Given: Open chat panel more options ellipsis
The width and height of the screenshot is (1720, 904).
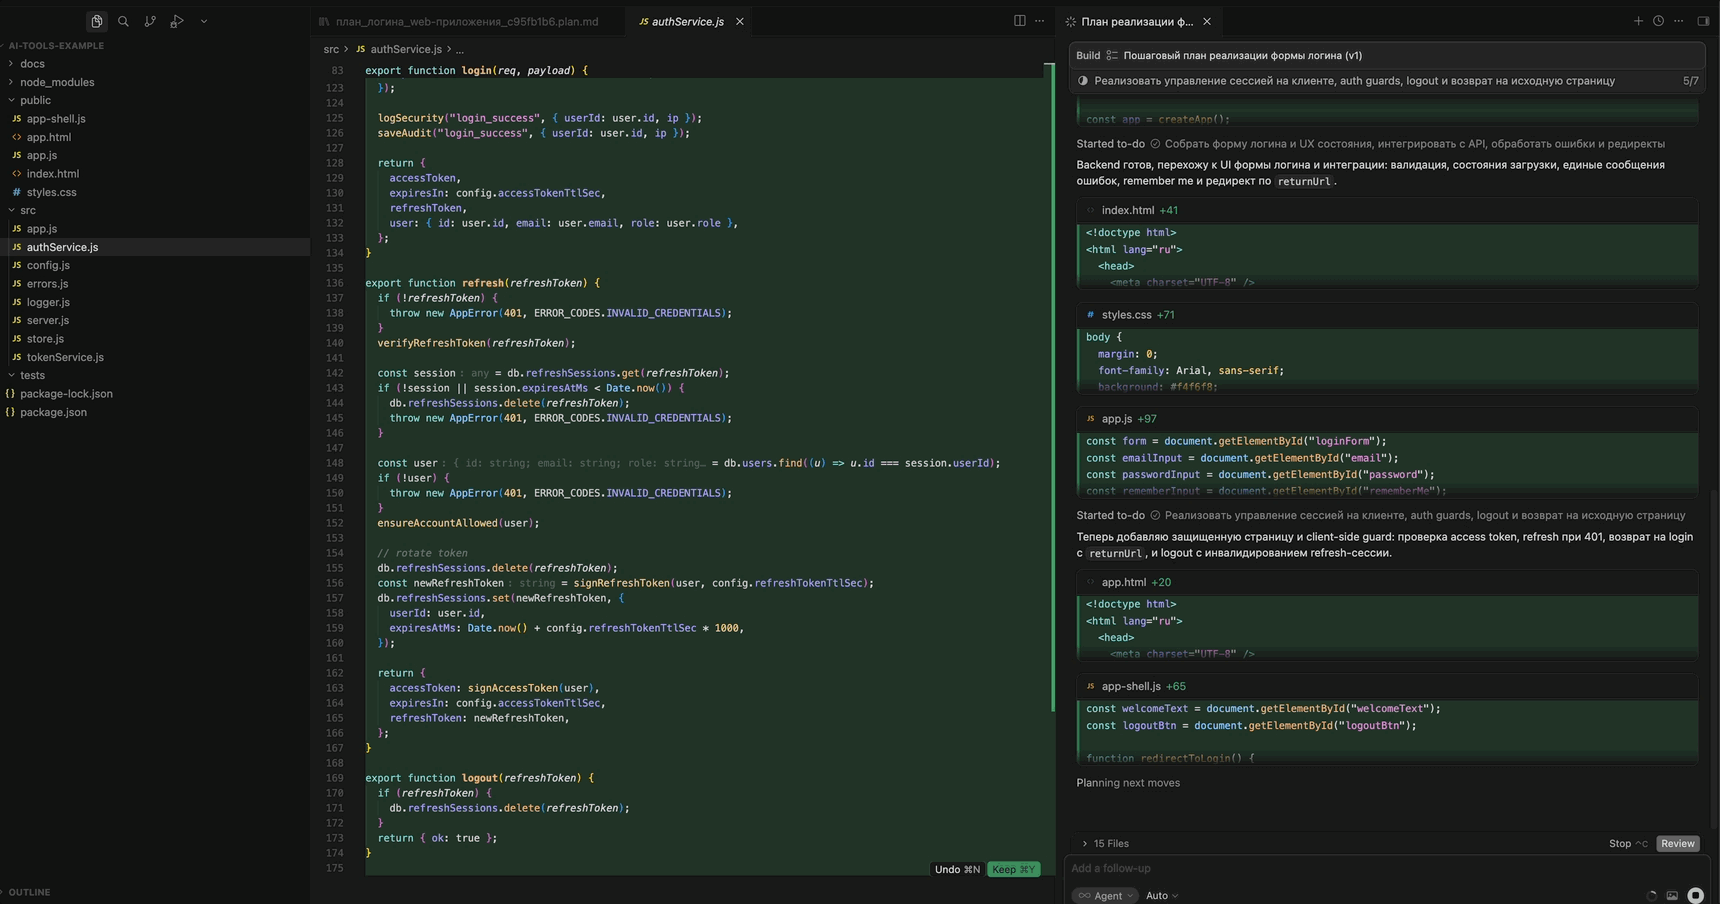Looking at the screenshot, I should tap(1679, 21).
